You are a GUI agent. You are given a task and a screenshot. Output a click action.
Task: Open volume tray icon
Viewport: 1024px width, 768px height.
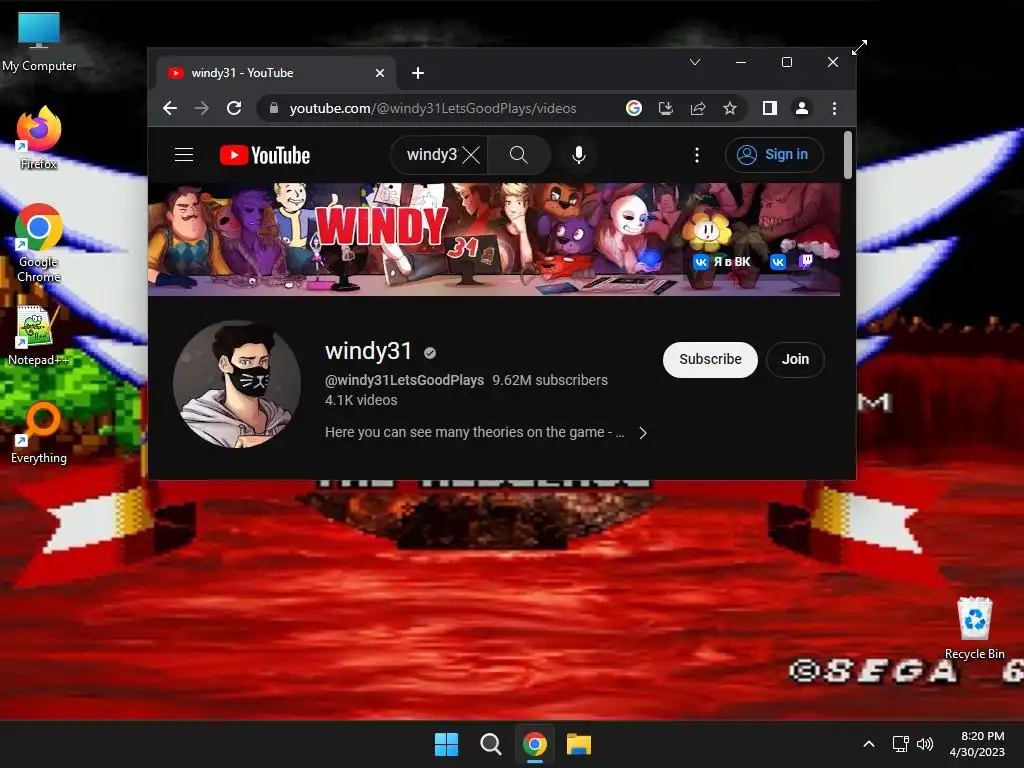925,744
